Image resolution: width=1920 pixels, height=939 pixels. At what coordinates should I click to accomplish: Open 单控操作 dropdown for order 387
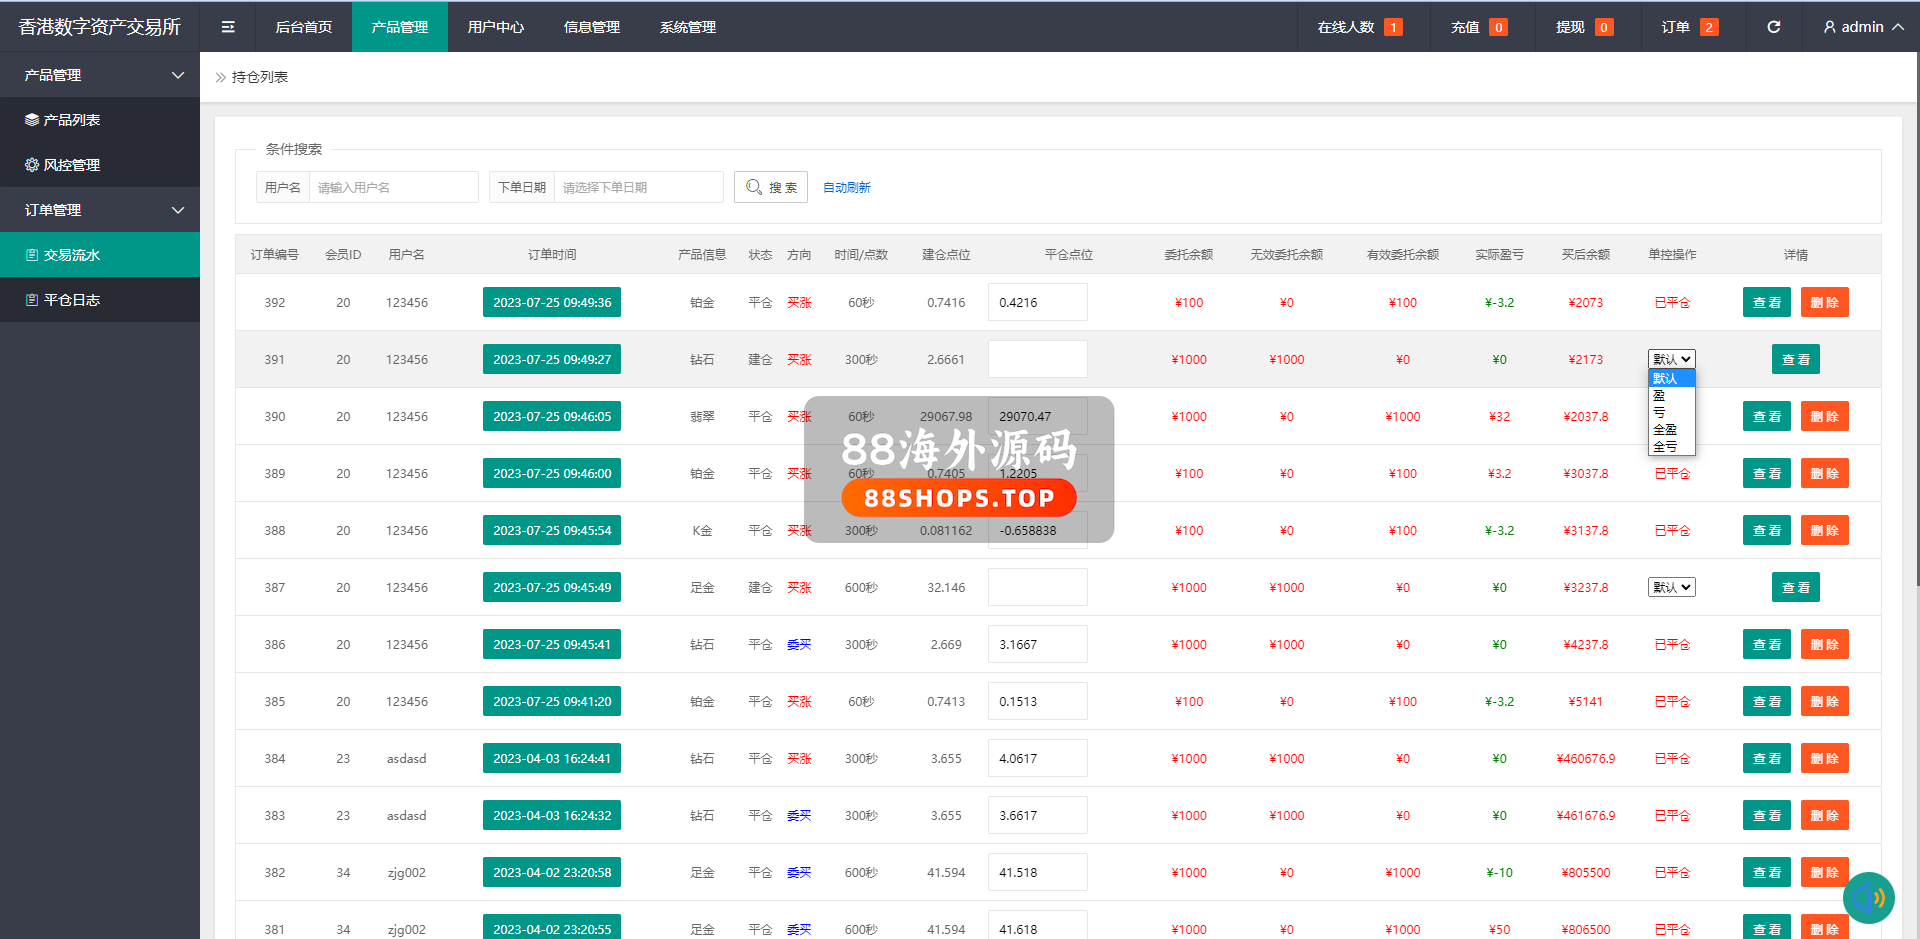[1671, 588]
